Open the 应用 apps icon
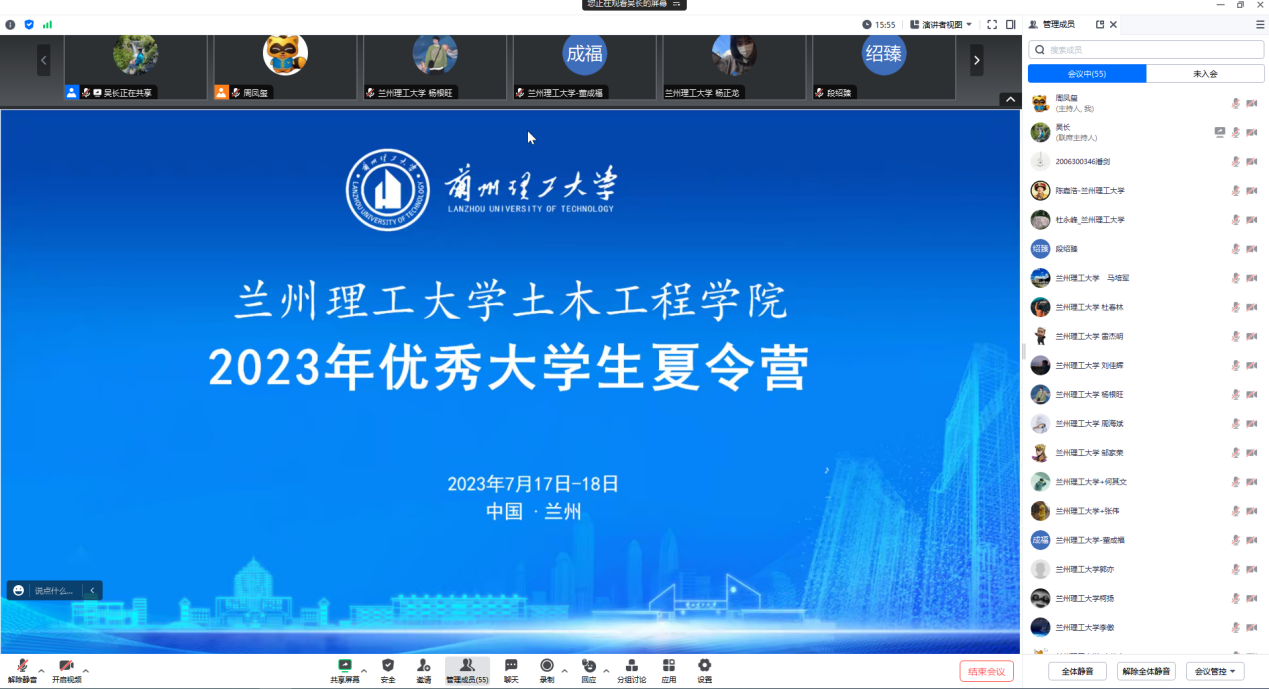 (669, 667)
